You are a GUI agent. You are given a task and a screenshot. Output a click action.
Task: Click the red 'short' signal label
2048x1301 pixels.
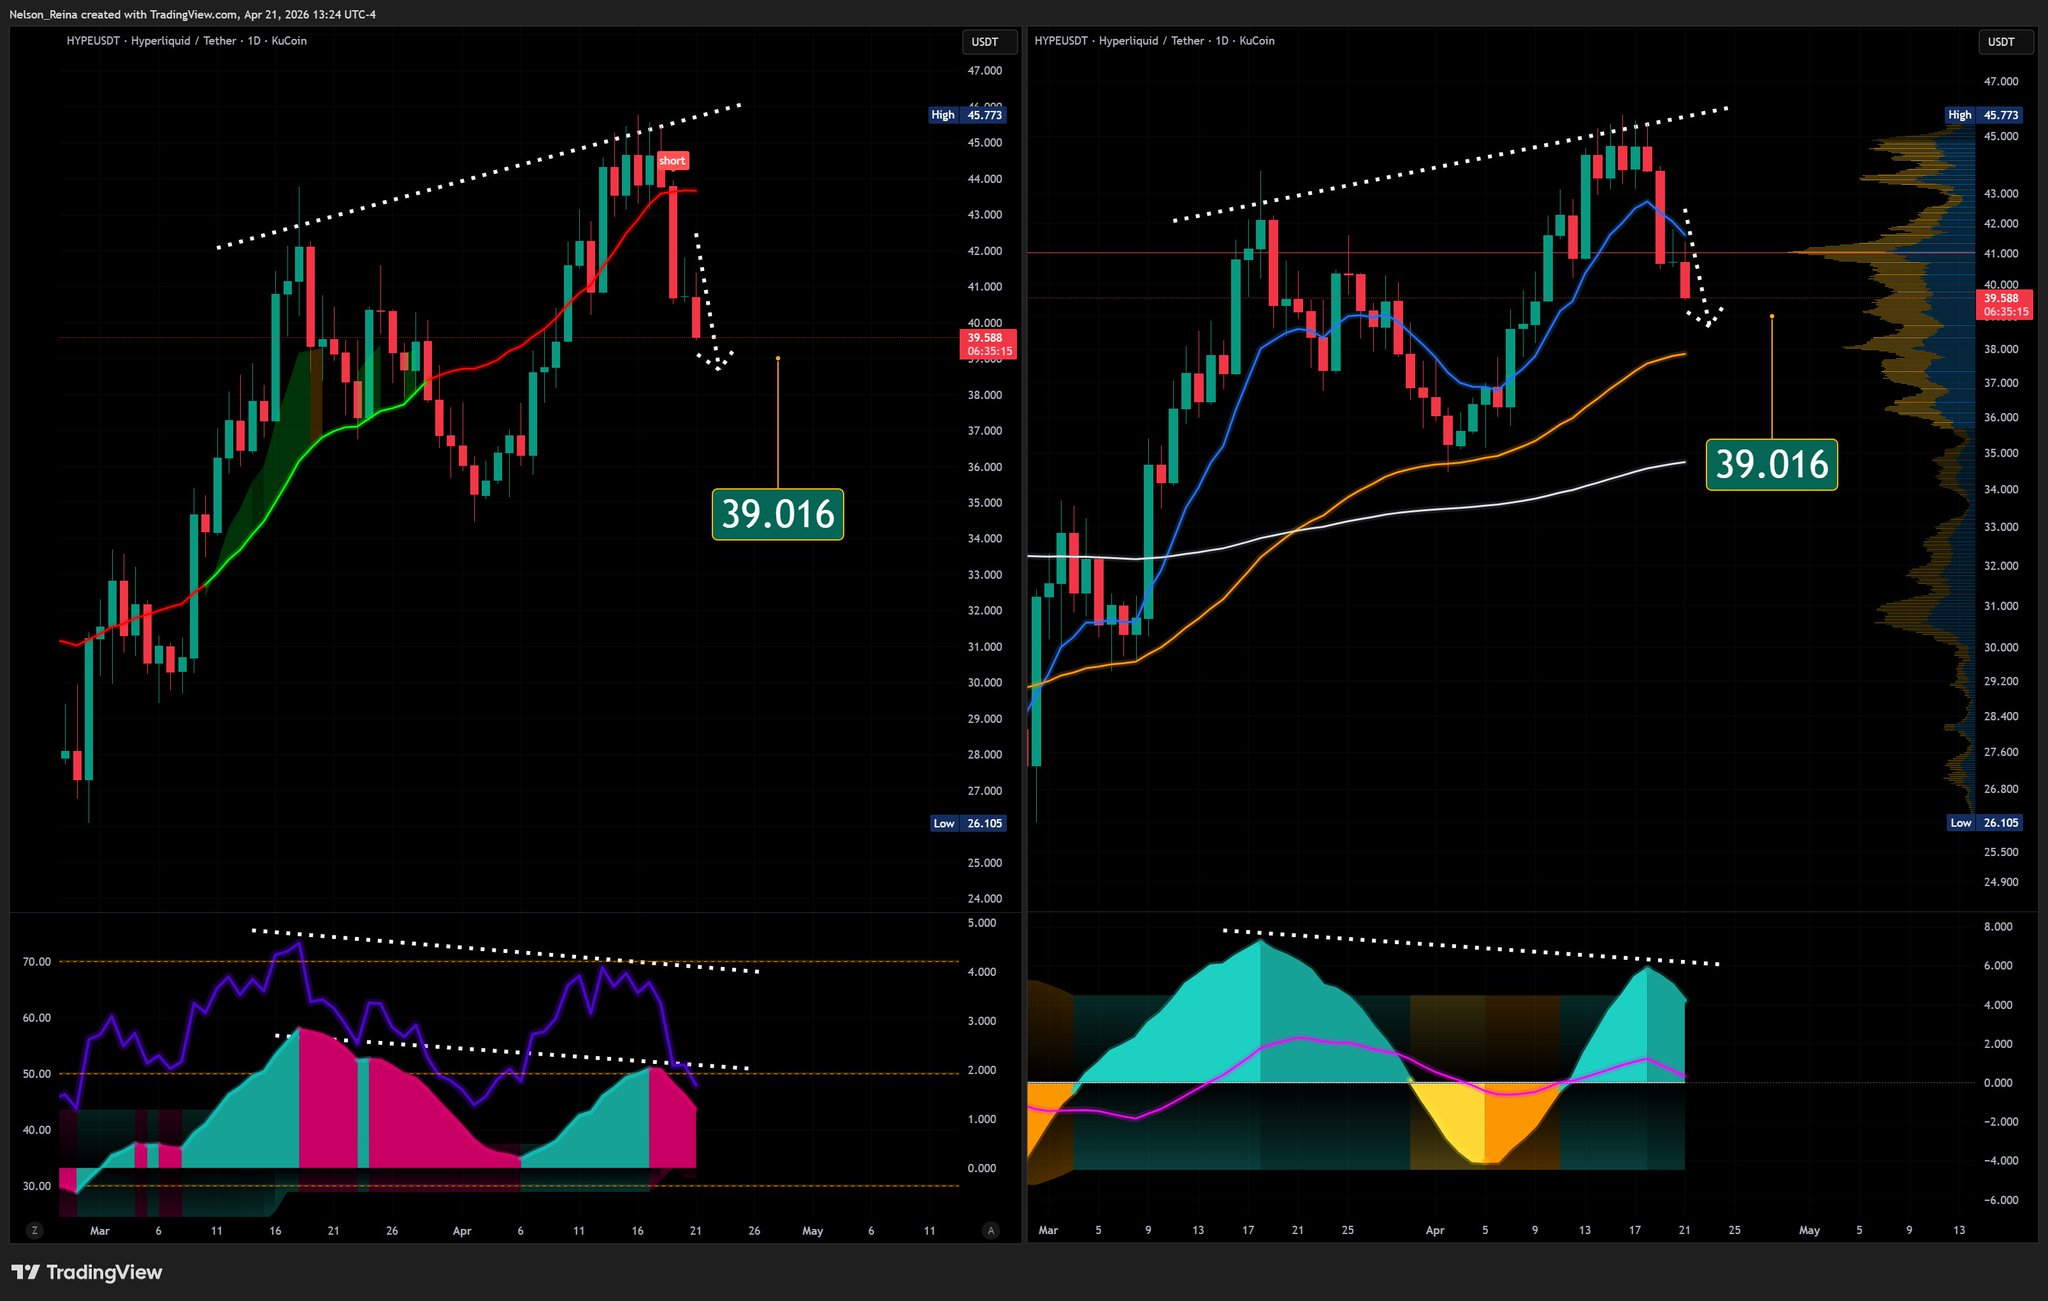click(672, 161)
